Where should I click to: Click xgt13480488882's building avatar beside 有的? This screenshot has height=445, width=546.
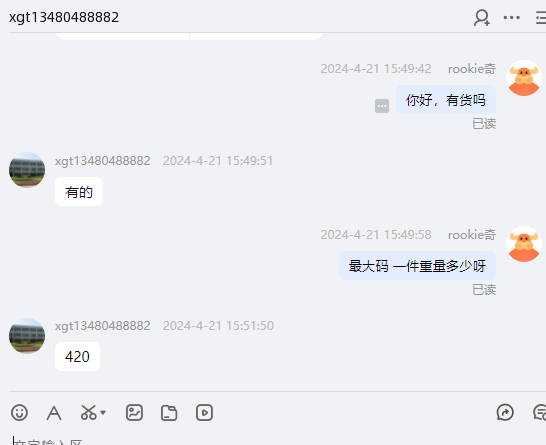pyautogui.click(x=27, y=170)
